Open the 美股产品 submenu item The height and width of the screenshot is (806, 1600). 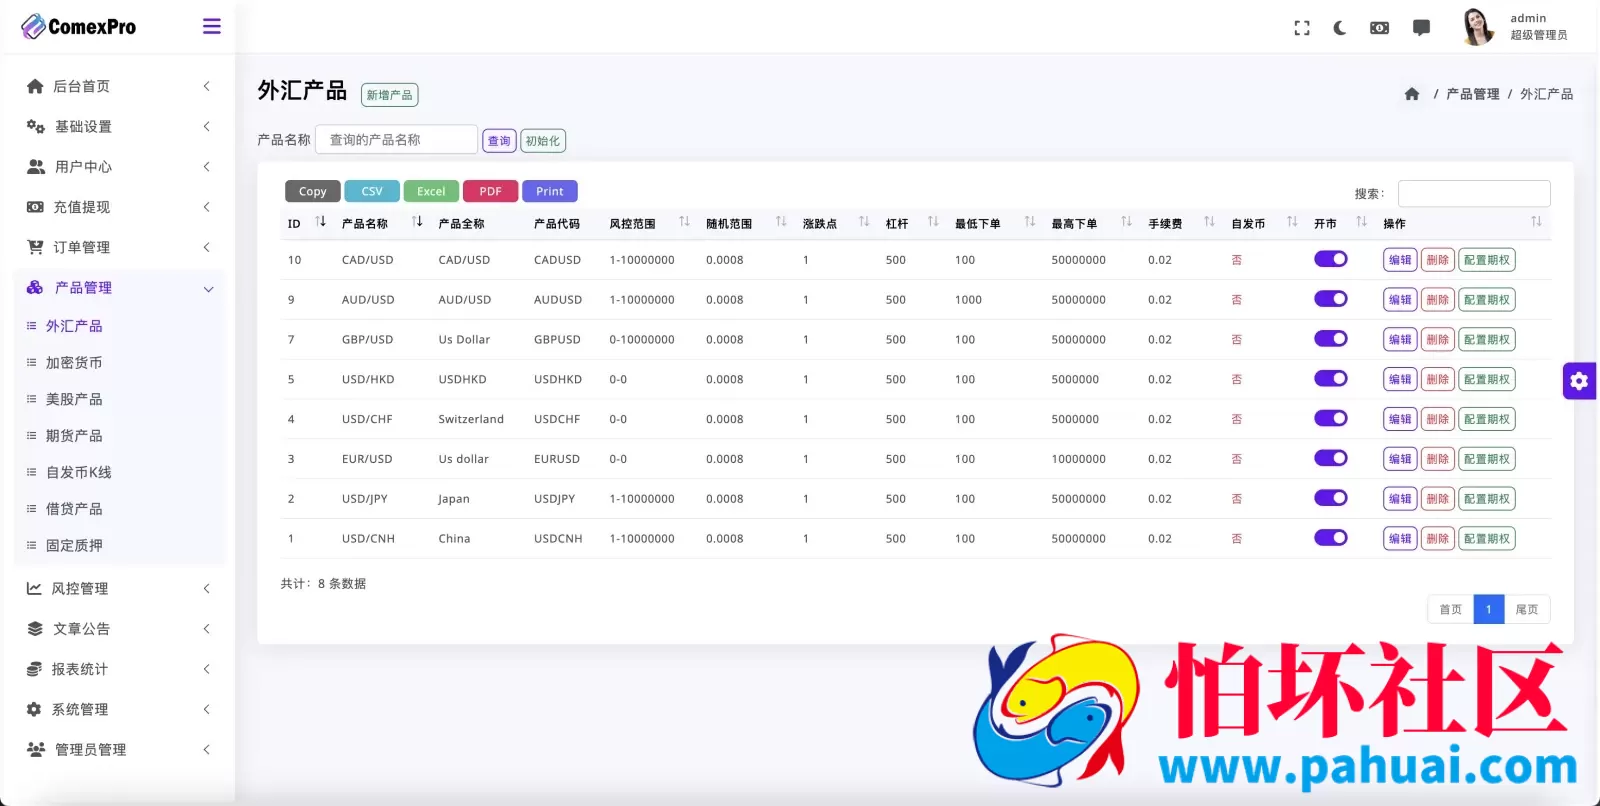tap(74, 399)
